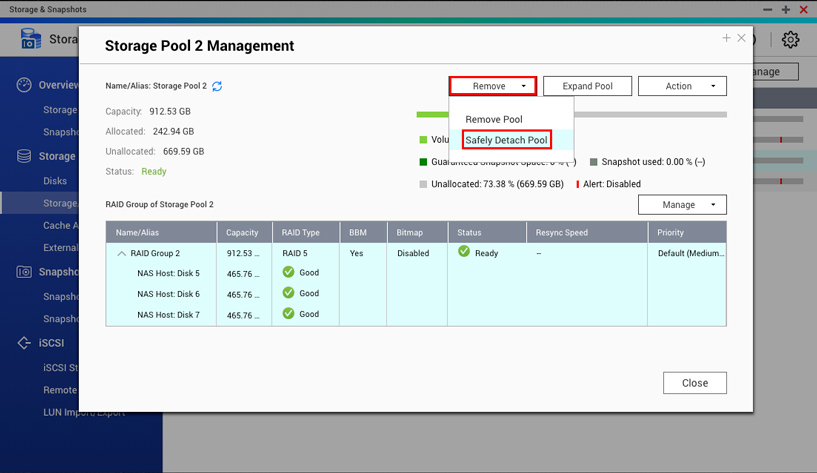This screenshot has height=473, width=817.
Task: Click the RAID 5 type cell
Action: [x=295, y=253]
